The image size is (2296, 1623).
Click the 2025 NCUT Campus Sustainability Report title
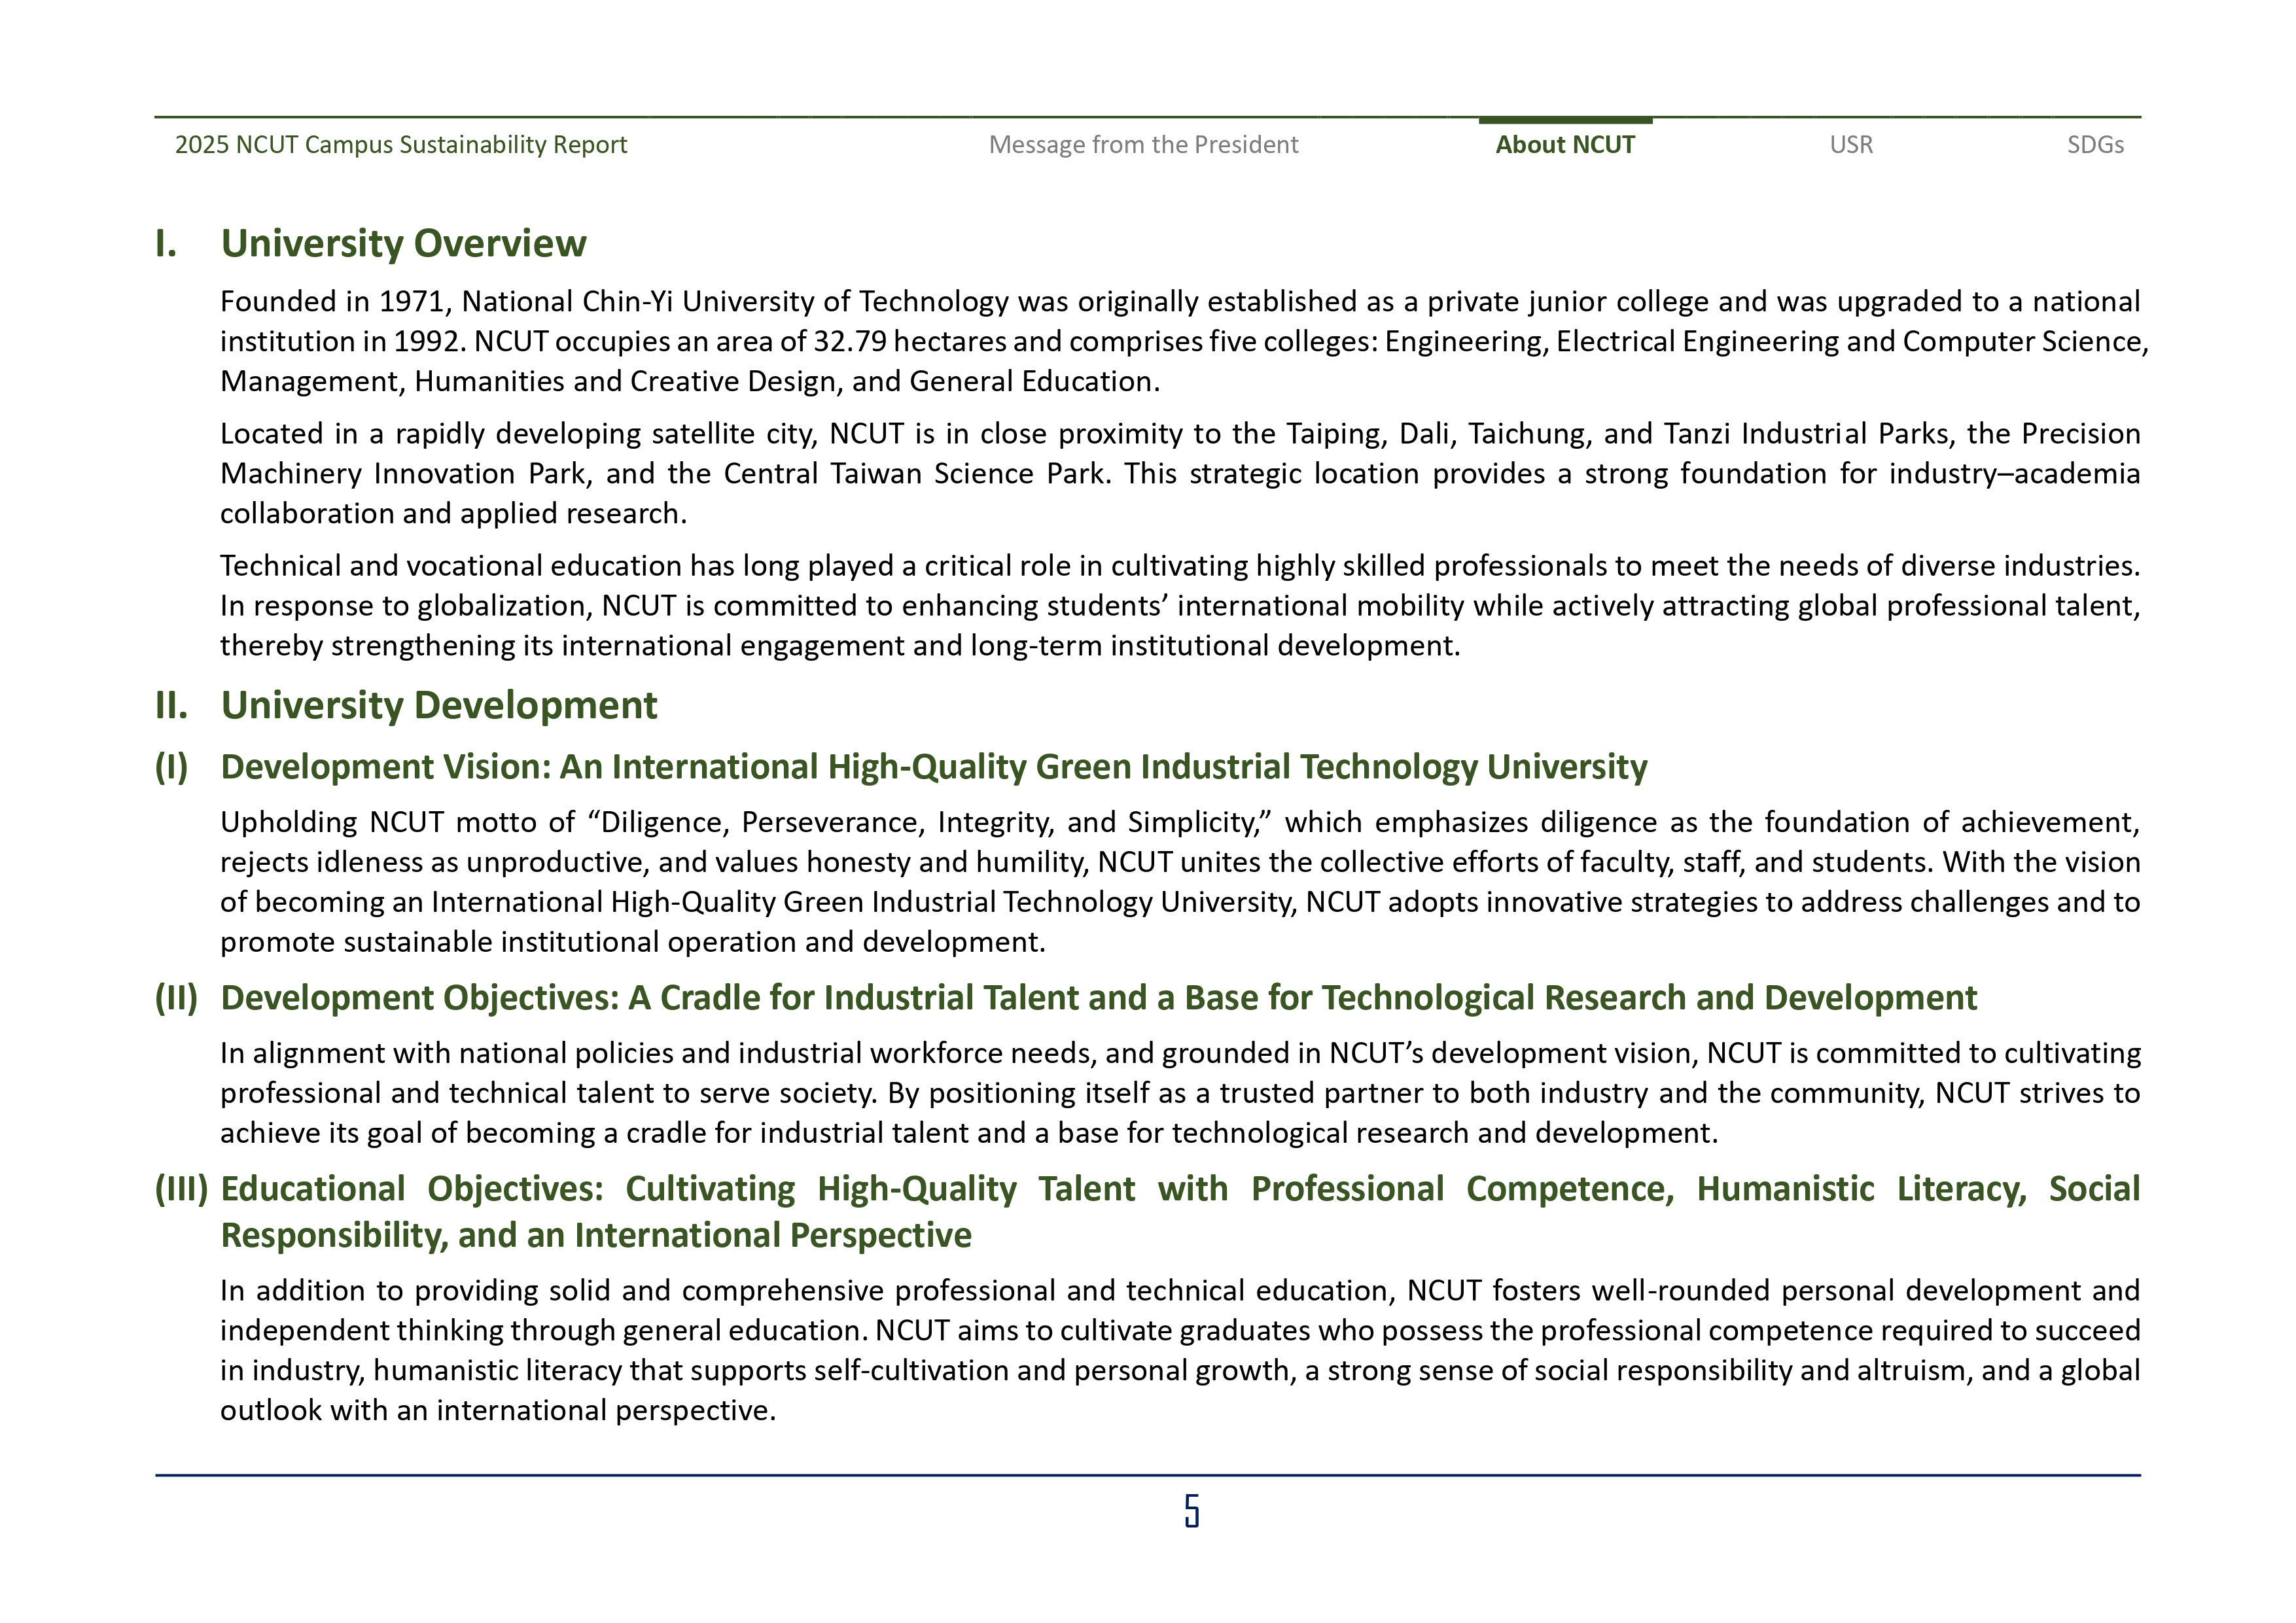click(x=401, y=145)
